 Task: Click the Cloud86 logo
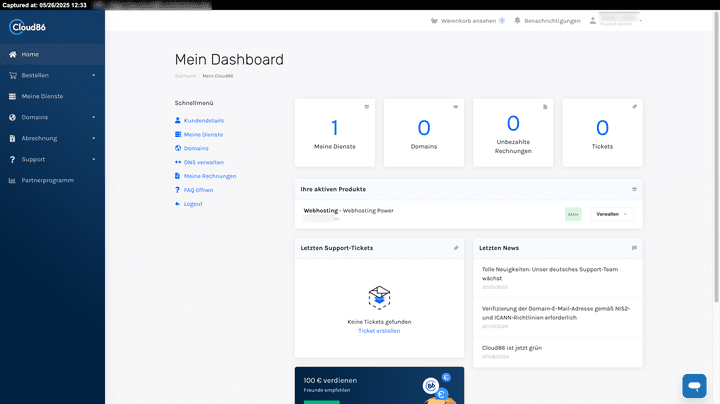point(28,27)
